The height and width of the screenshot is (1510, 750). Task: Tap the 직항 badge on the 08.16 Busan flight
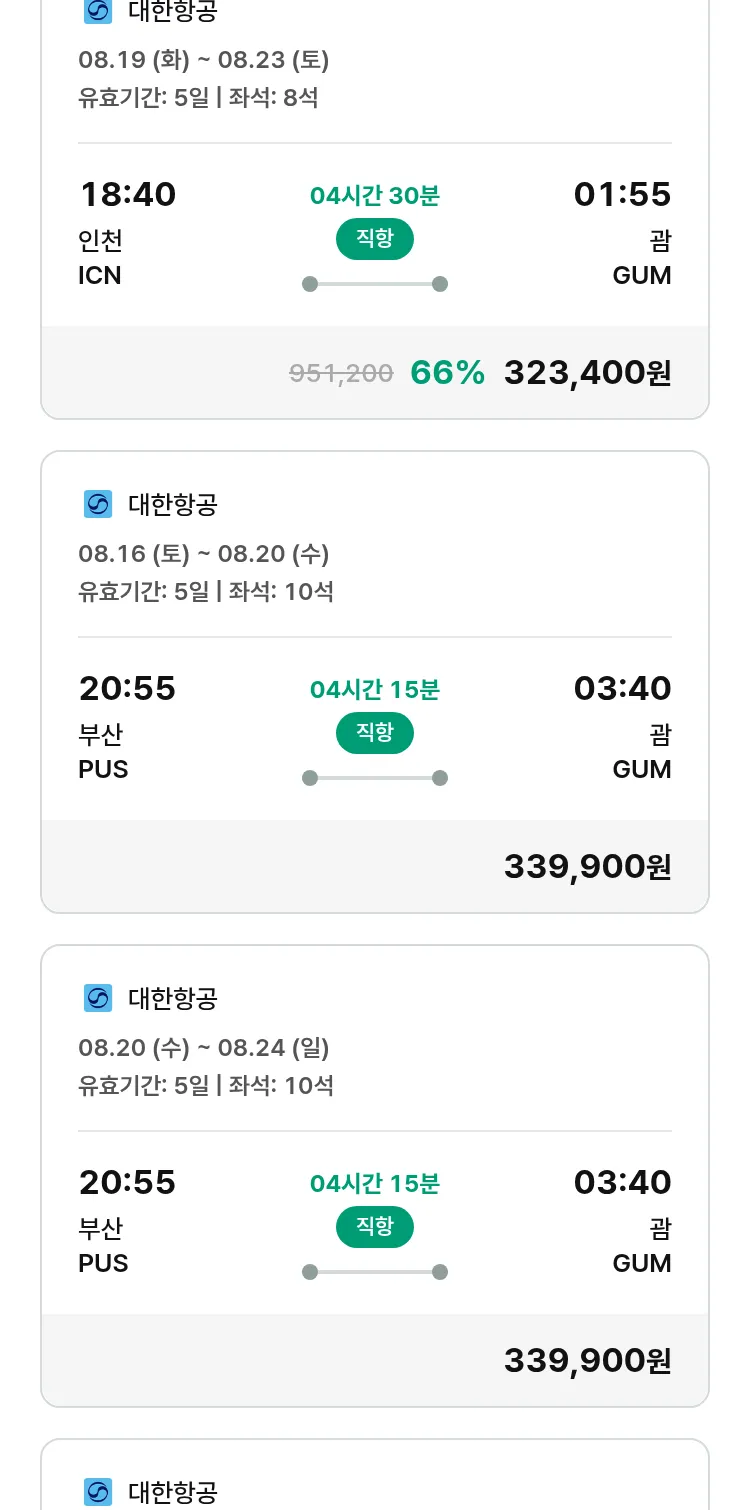click(x=375, y=733)
